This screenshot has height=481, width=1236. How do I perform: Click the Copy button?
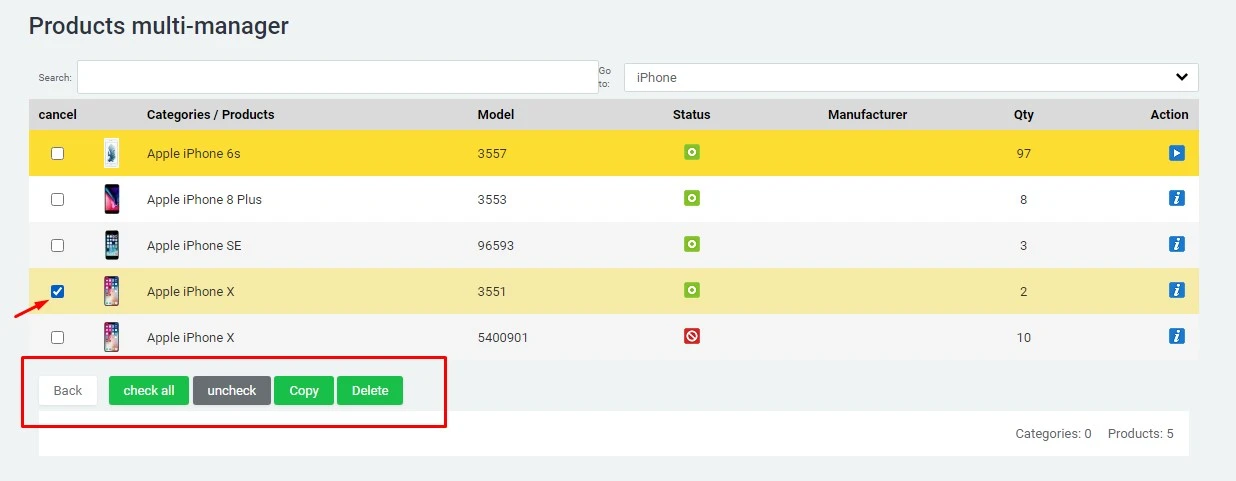coord(304,390)
